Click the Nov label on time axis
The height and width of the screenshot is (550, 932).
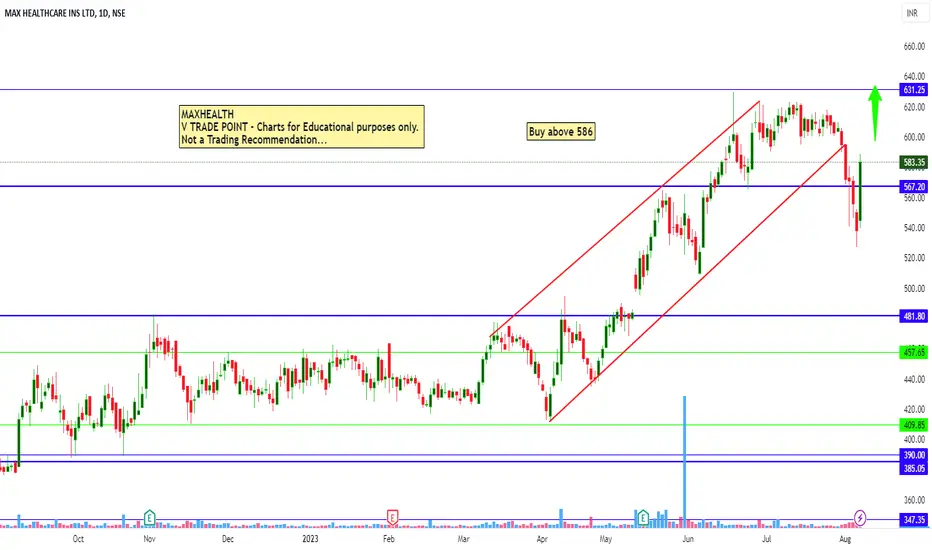click(149, 539)
